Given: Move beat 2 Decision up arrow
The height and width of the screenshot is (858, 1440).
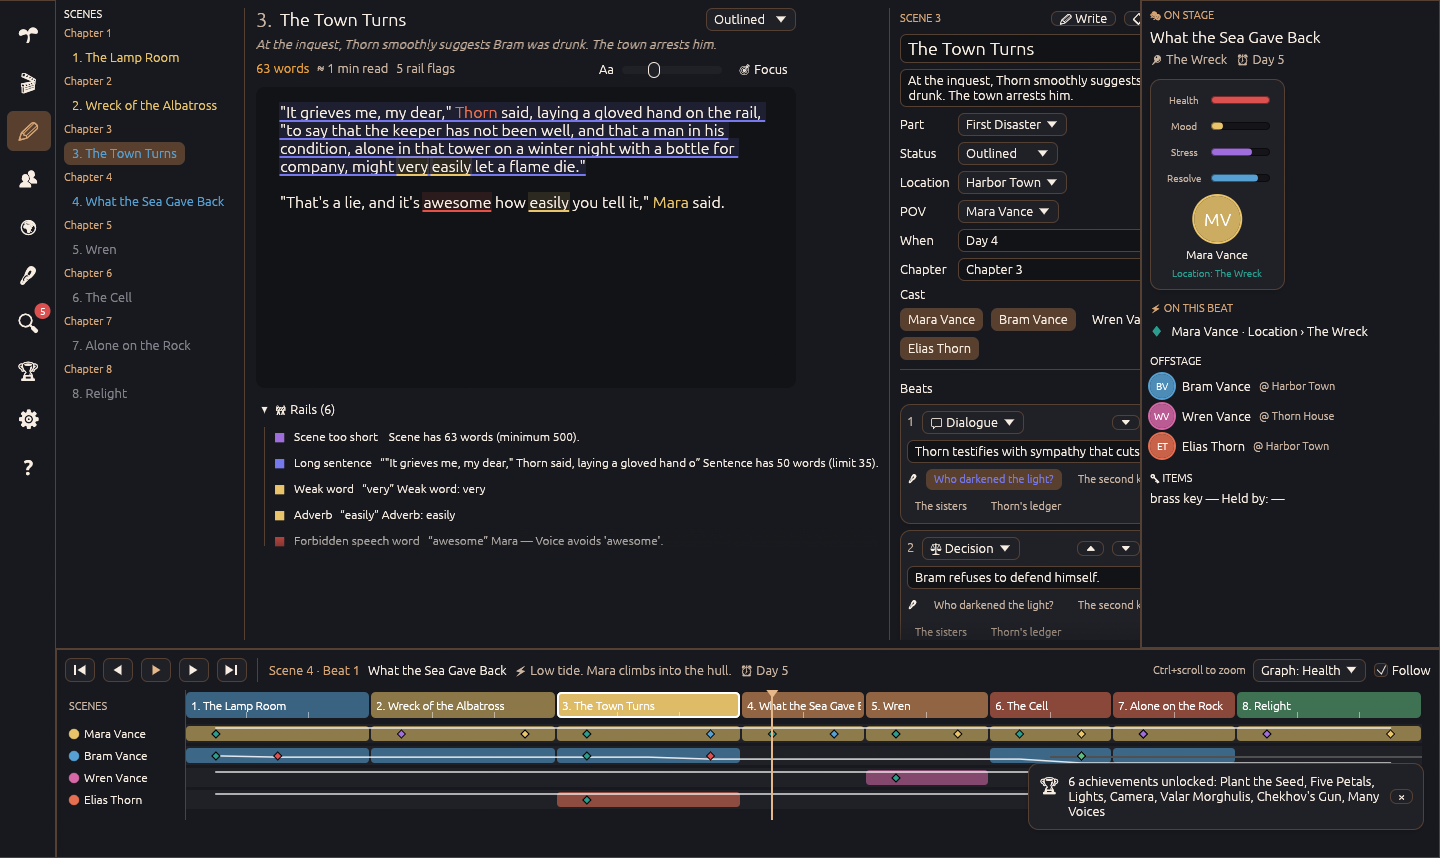Looking at the screenshot, I should click(1090, 548).
